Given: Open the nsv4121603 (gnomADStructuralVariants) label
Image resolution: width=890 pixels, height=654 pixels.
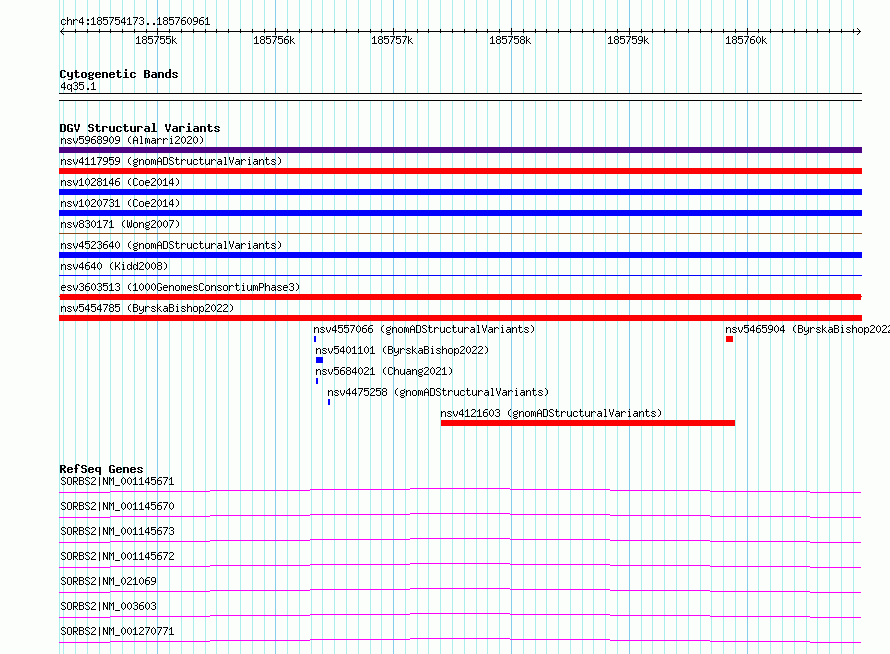Looking at the screenshot, I should pyautogui.click(x=551, y=413).
